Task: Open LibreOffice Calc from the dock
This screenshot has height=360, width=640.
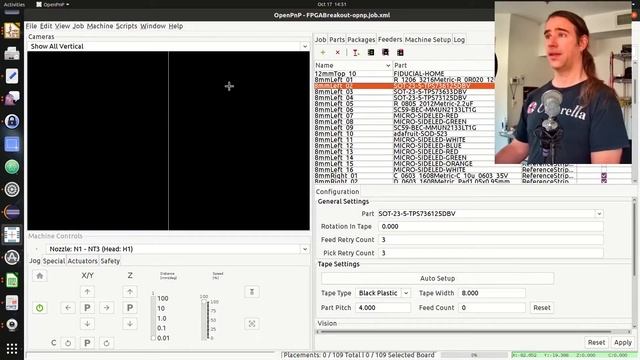Action: click(12, 280)
